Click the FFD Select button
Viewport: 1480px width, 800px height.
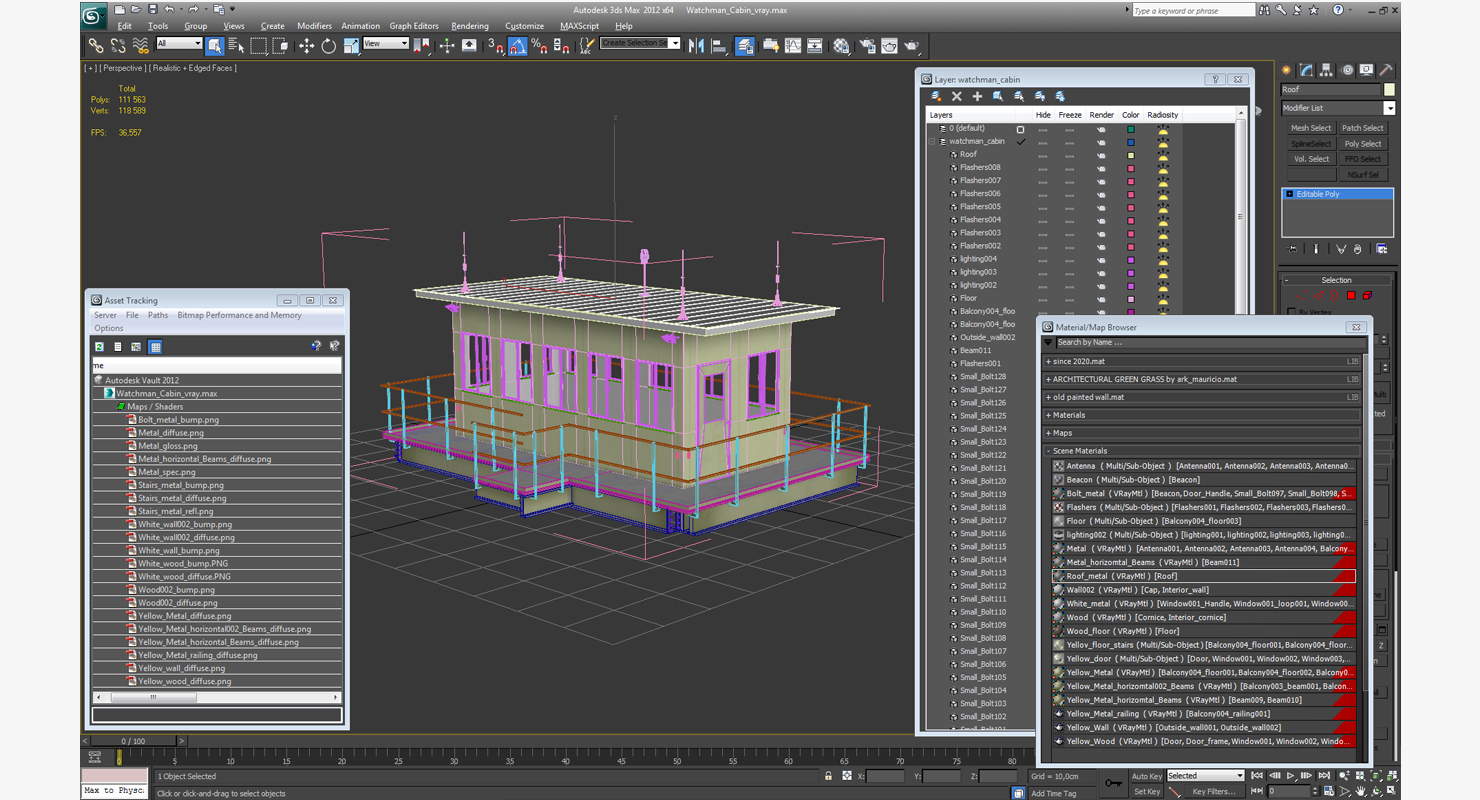1363,159
